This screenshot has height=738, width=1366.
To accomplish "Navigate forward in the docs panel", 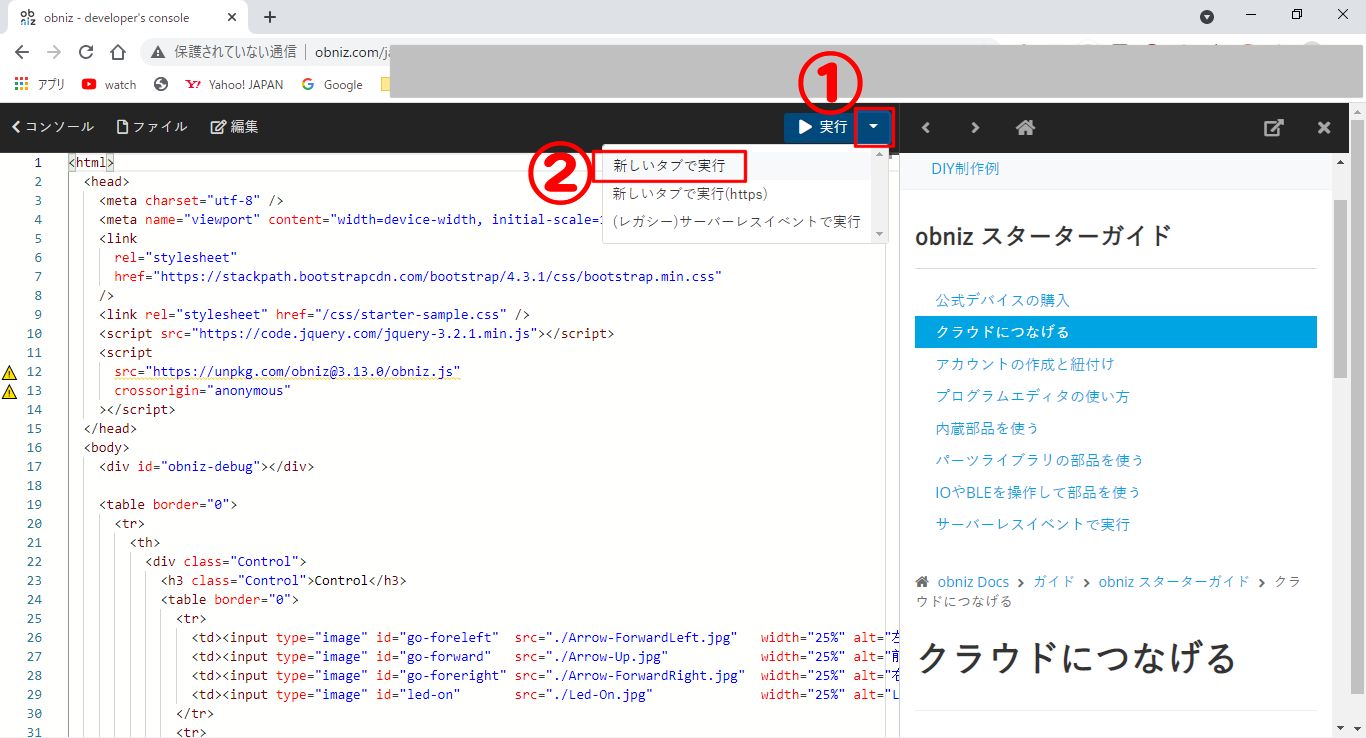I will pyautogui.click(x=975, y=127).
